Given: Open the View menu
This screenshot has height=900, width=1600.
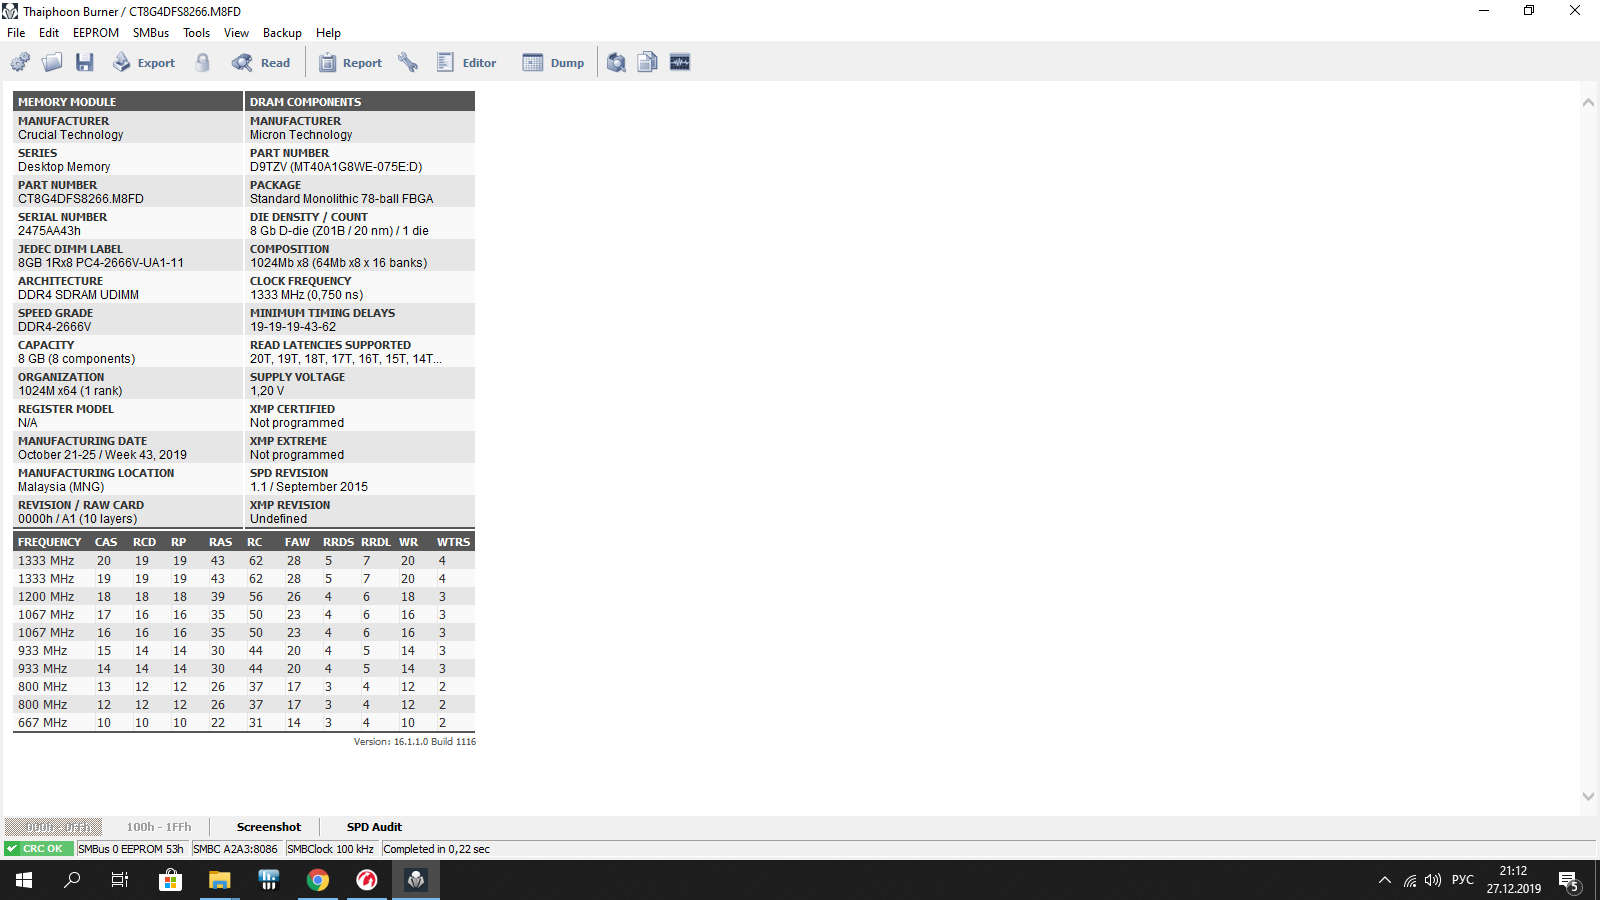Looking at the screenshot, I should [x=237, y=33].
